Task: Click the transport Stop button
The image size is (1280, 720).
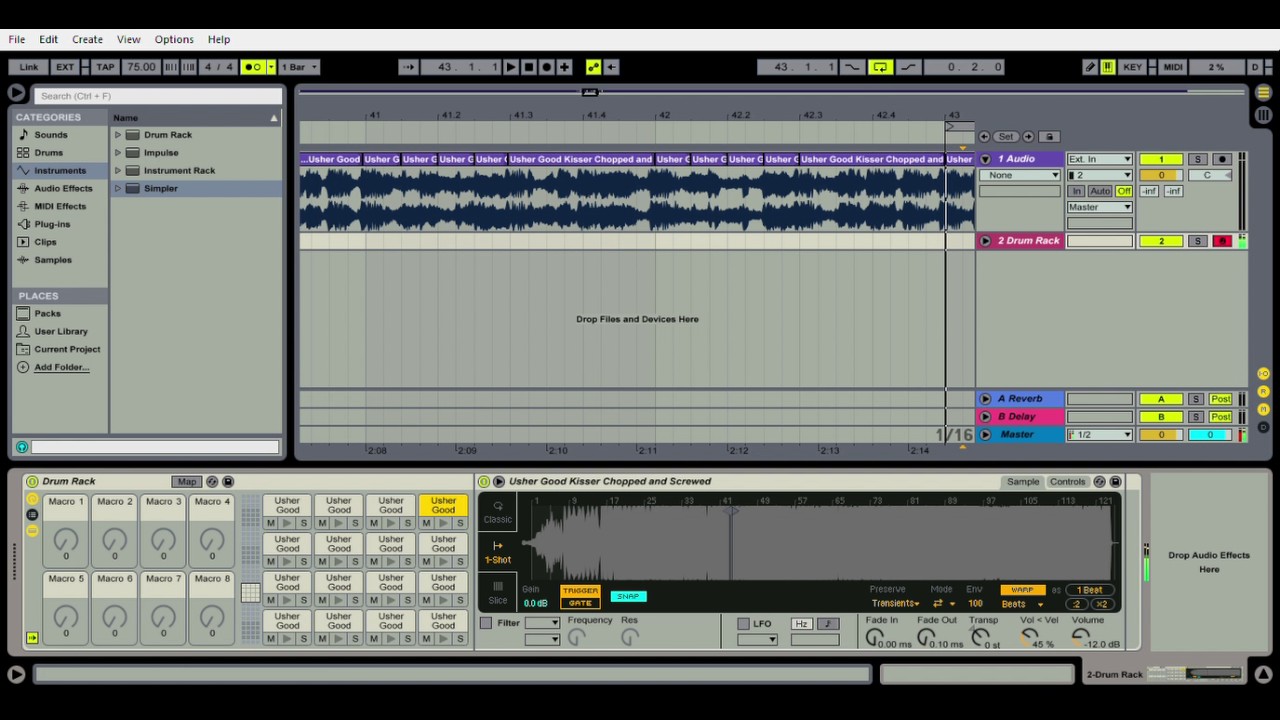Action: [529, 67]
